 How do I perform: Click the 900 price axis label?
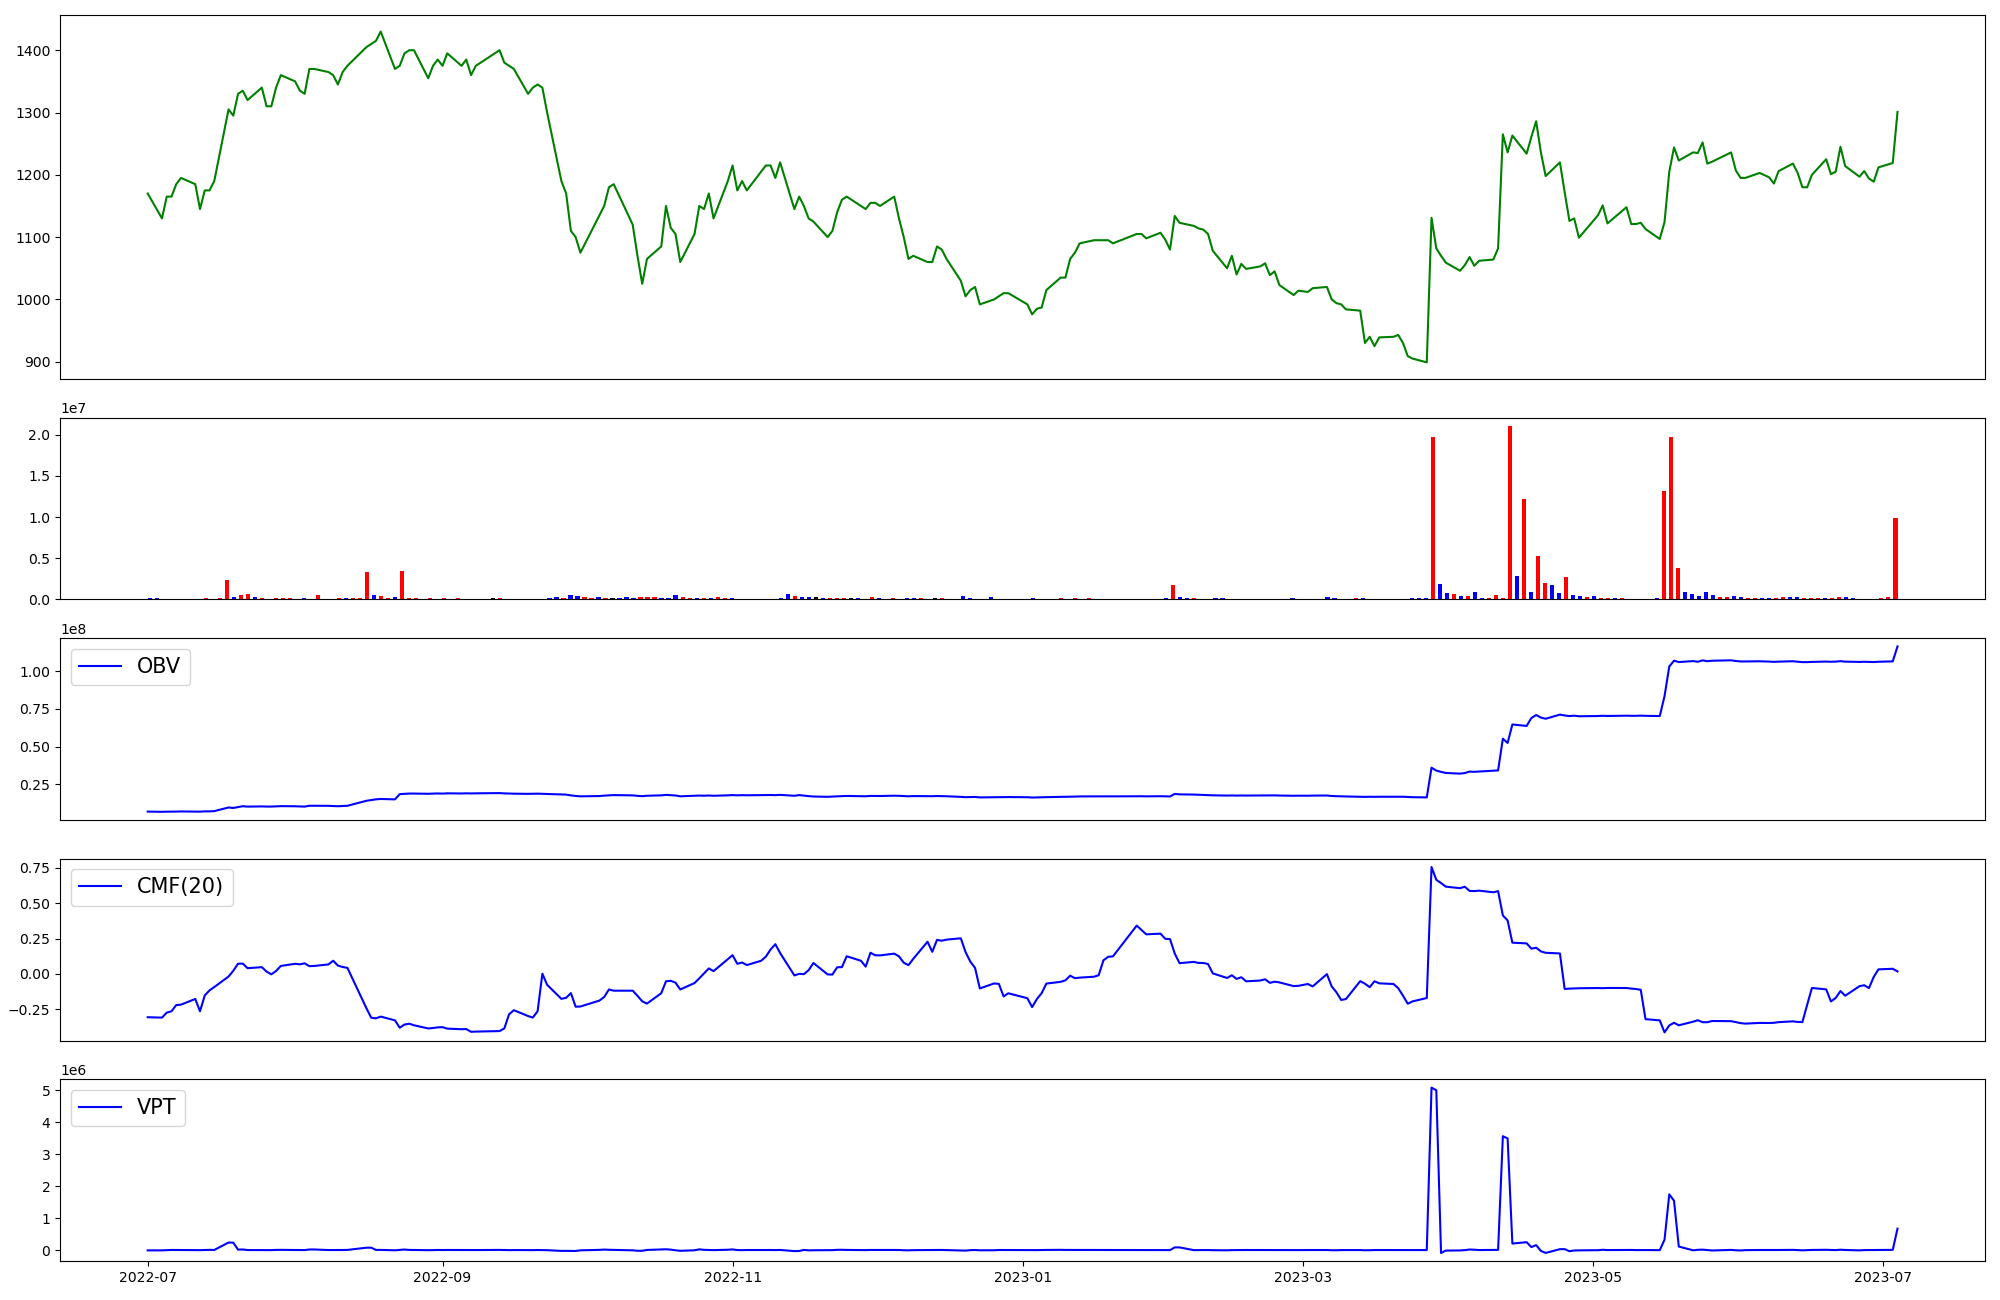[38, 362]
